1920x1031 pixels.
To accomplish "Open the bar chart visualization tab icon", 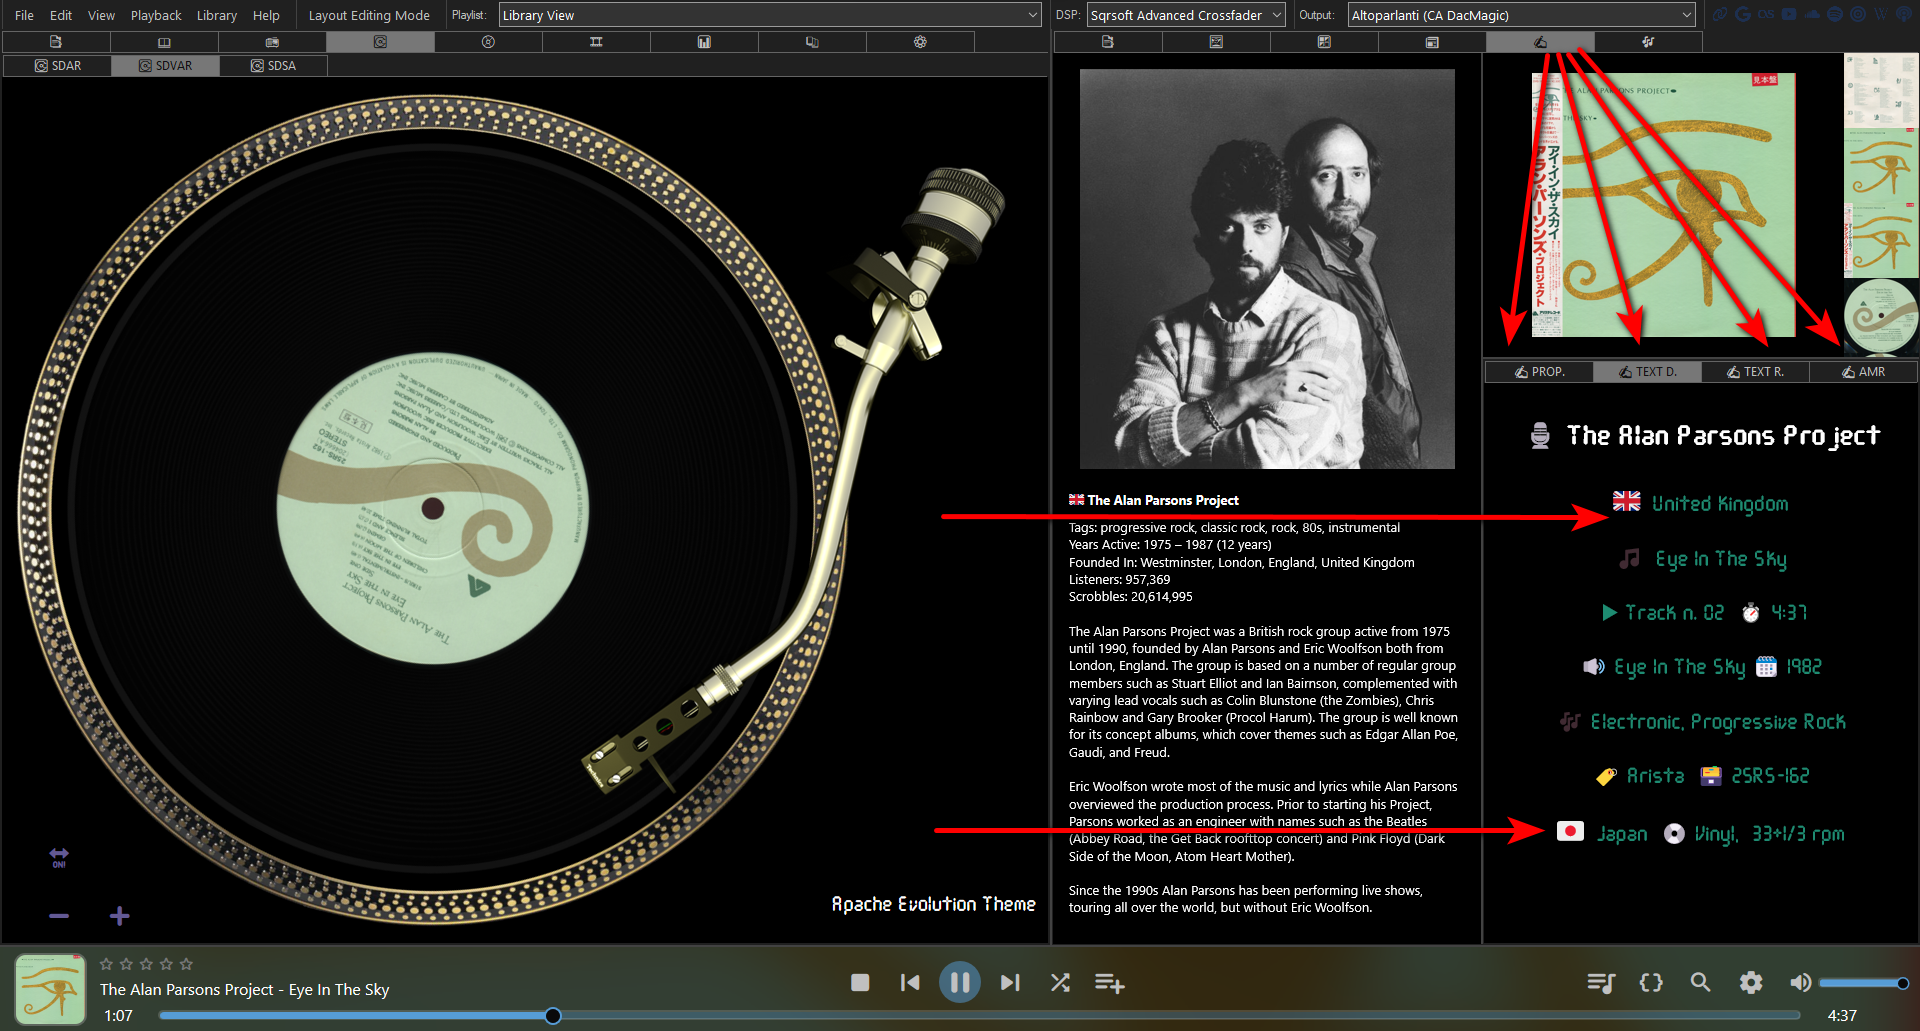I will [x=704, y=42].
